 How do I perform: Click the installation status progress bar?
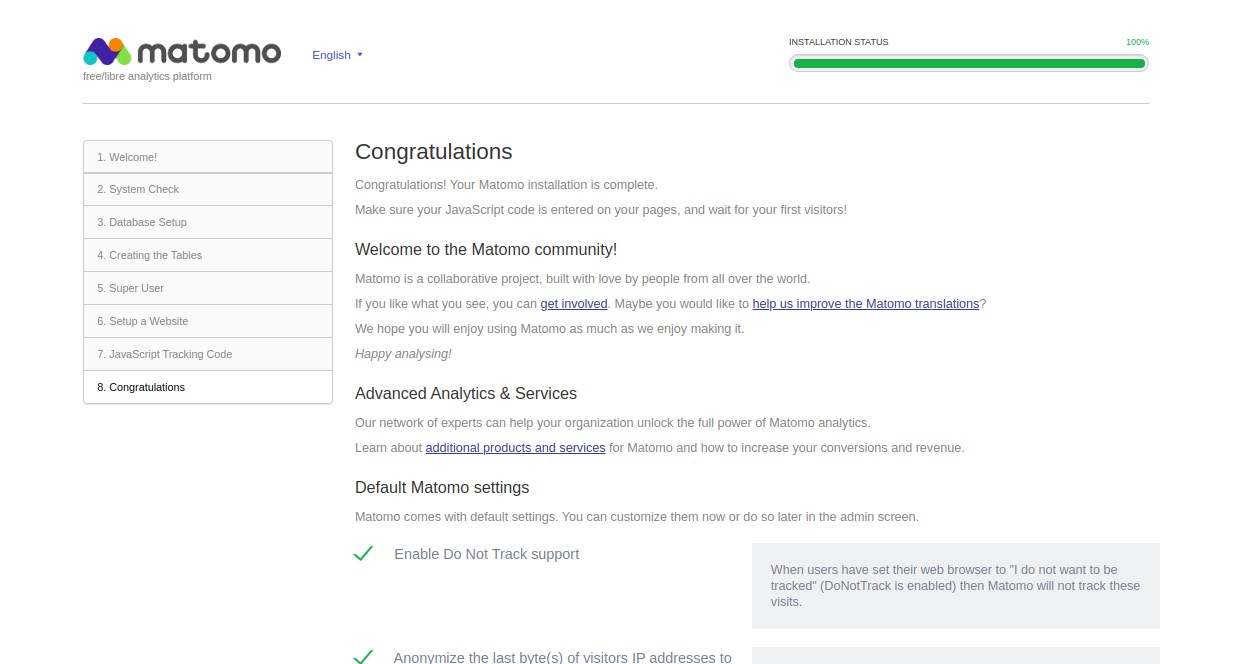click(x=968, y=63)
